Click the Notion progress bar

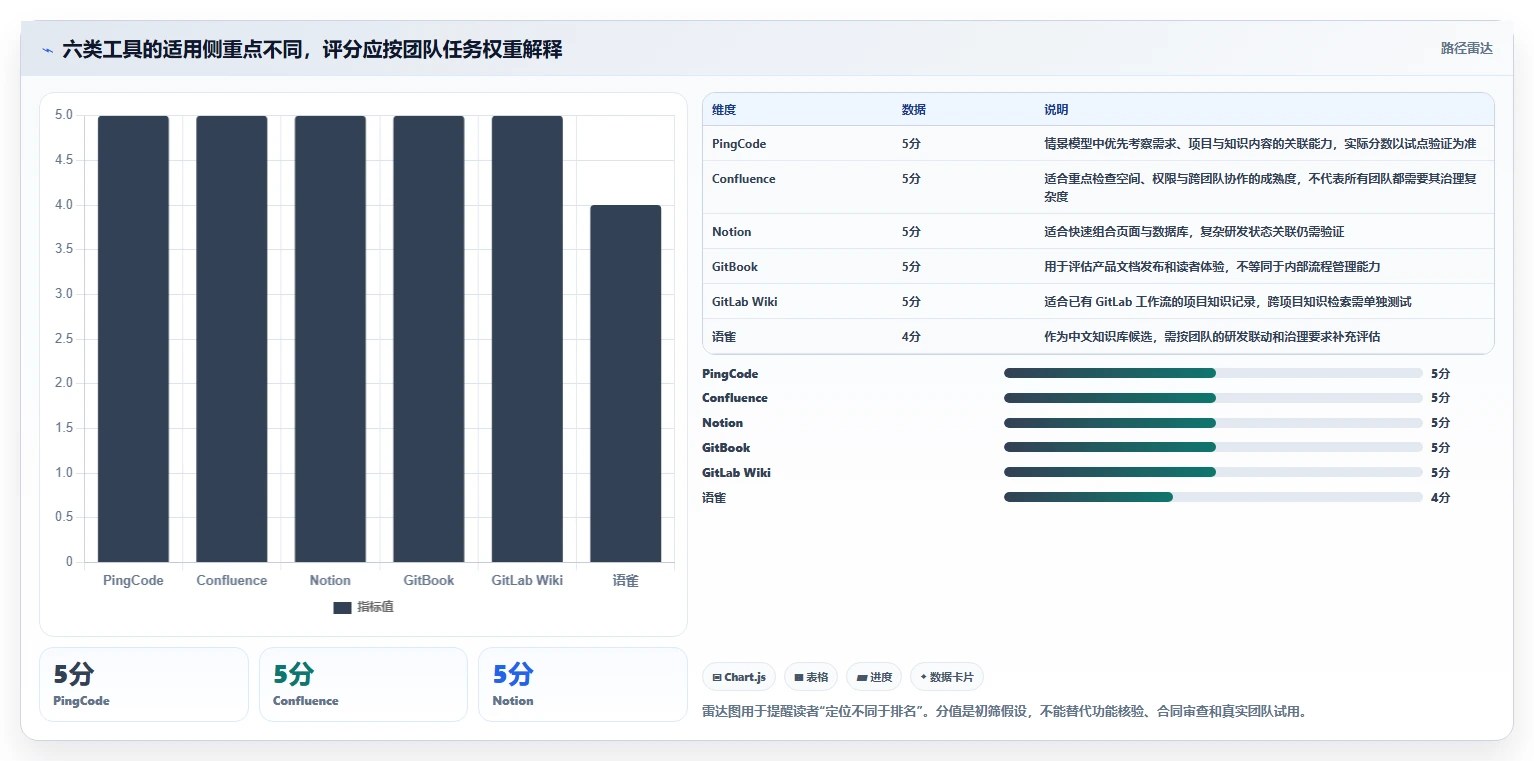pos(1213,423)
